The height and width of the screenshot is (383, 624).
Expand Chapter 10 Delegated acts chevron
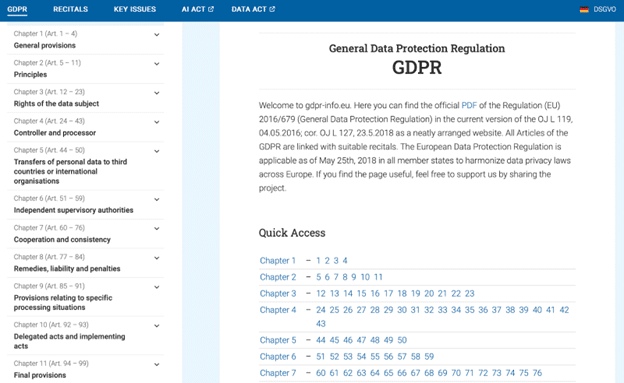157,325
